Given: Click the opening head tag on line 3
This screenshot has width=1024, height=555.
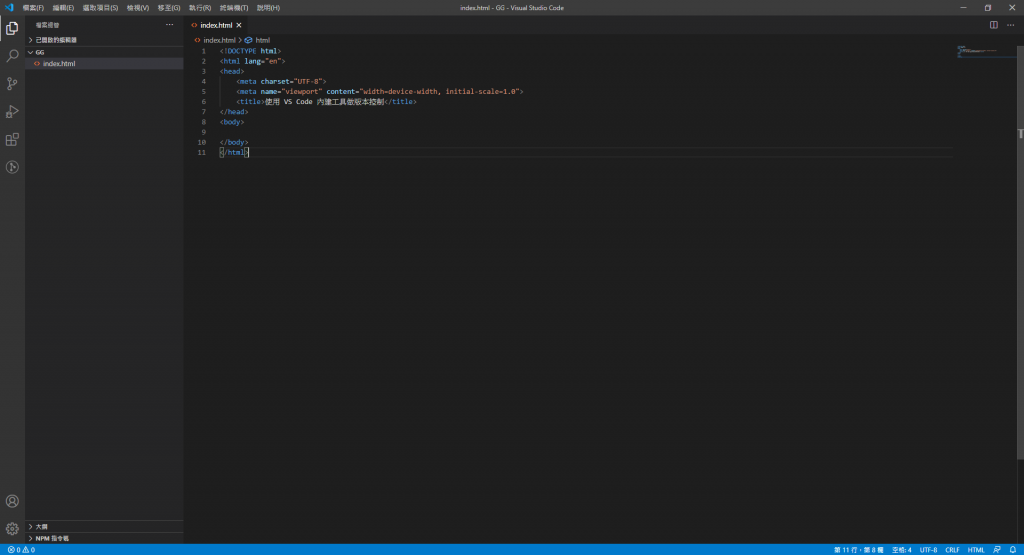Looking at the screenshot, I should click(232, 71).
